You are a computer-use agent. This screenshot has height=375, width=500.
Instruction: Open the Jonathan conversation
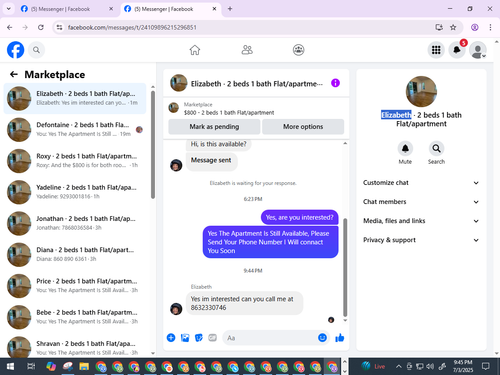75,223
